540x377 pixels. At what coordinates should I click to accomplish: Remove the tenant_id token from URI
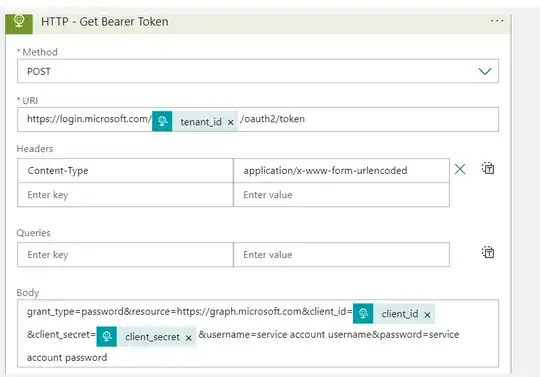(x=231, y=122)
